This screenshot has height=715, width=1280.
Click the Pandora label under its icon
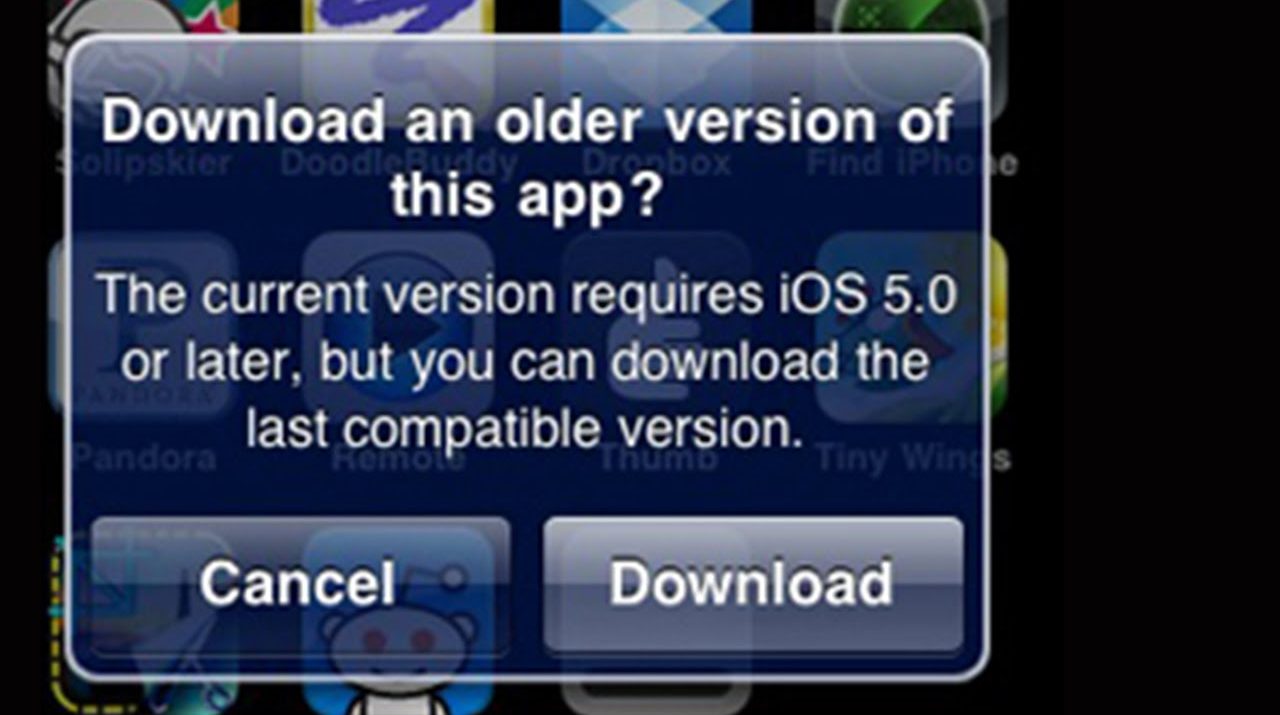point(144,458)
